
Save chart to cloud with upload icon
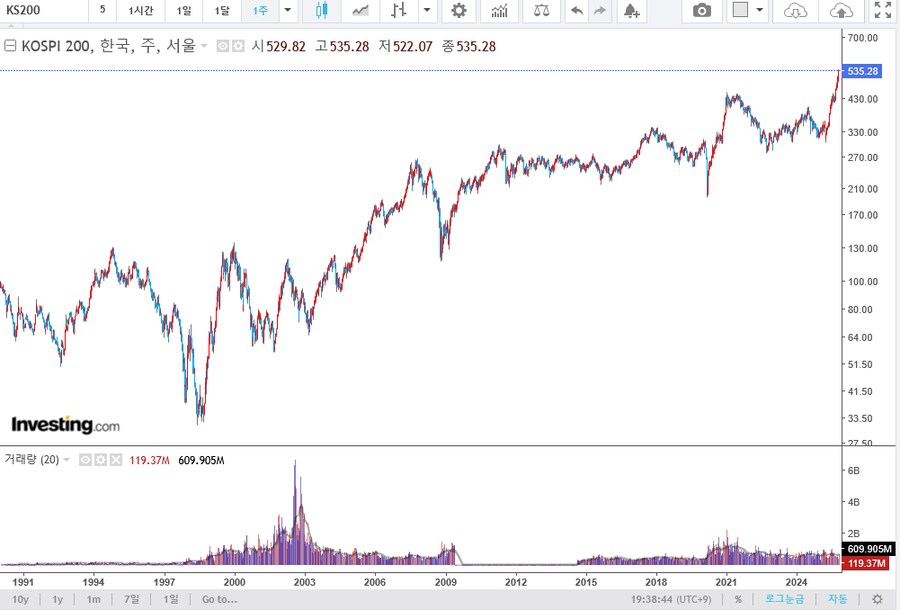click(x=842, y=10)
